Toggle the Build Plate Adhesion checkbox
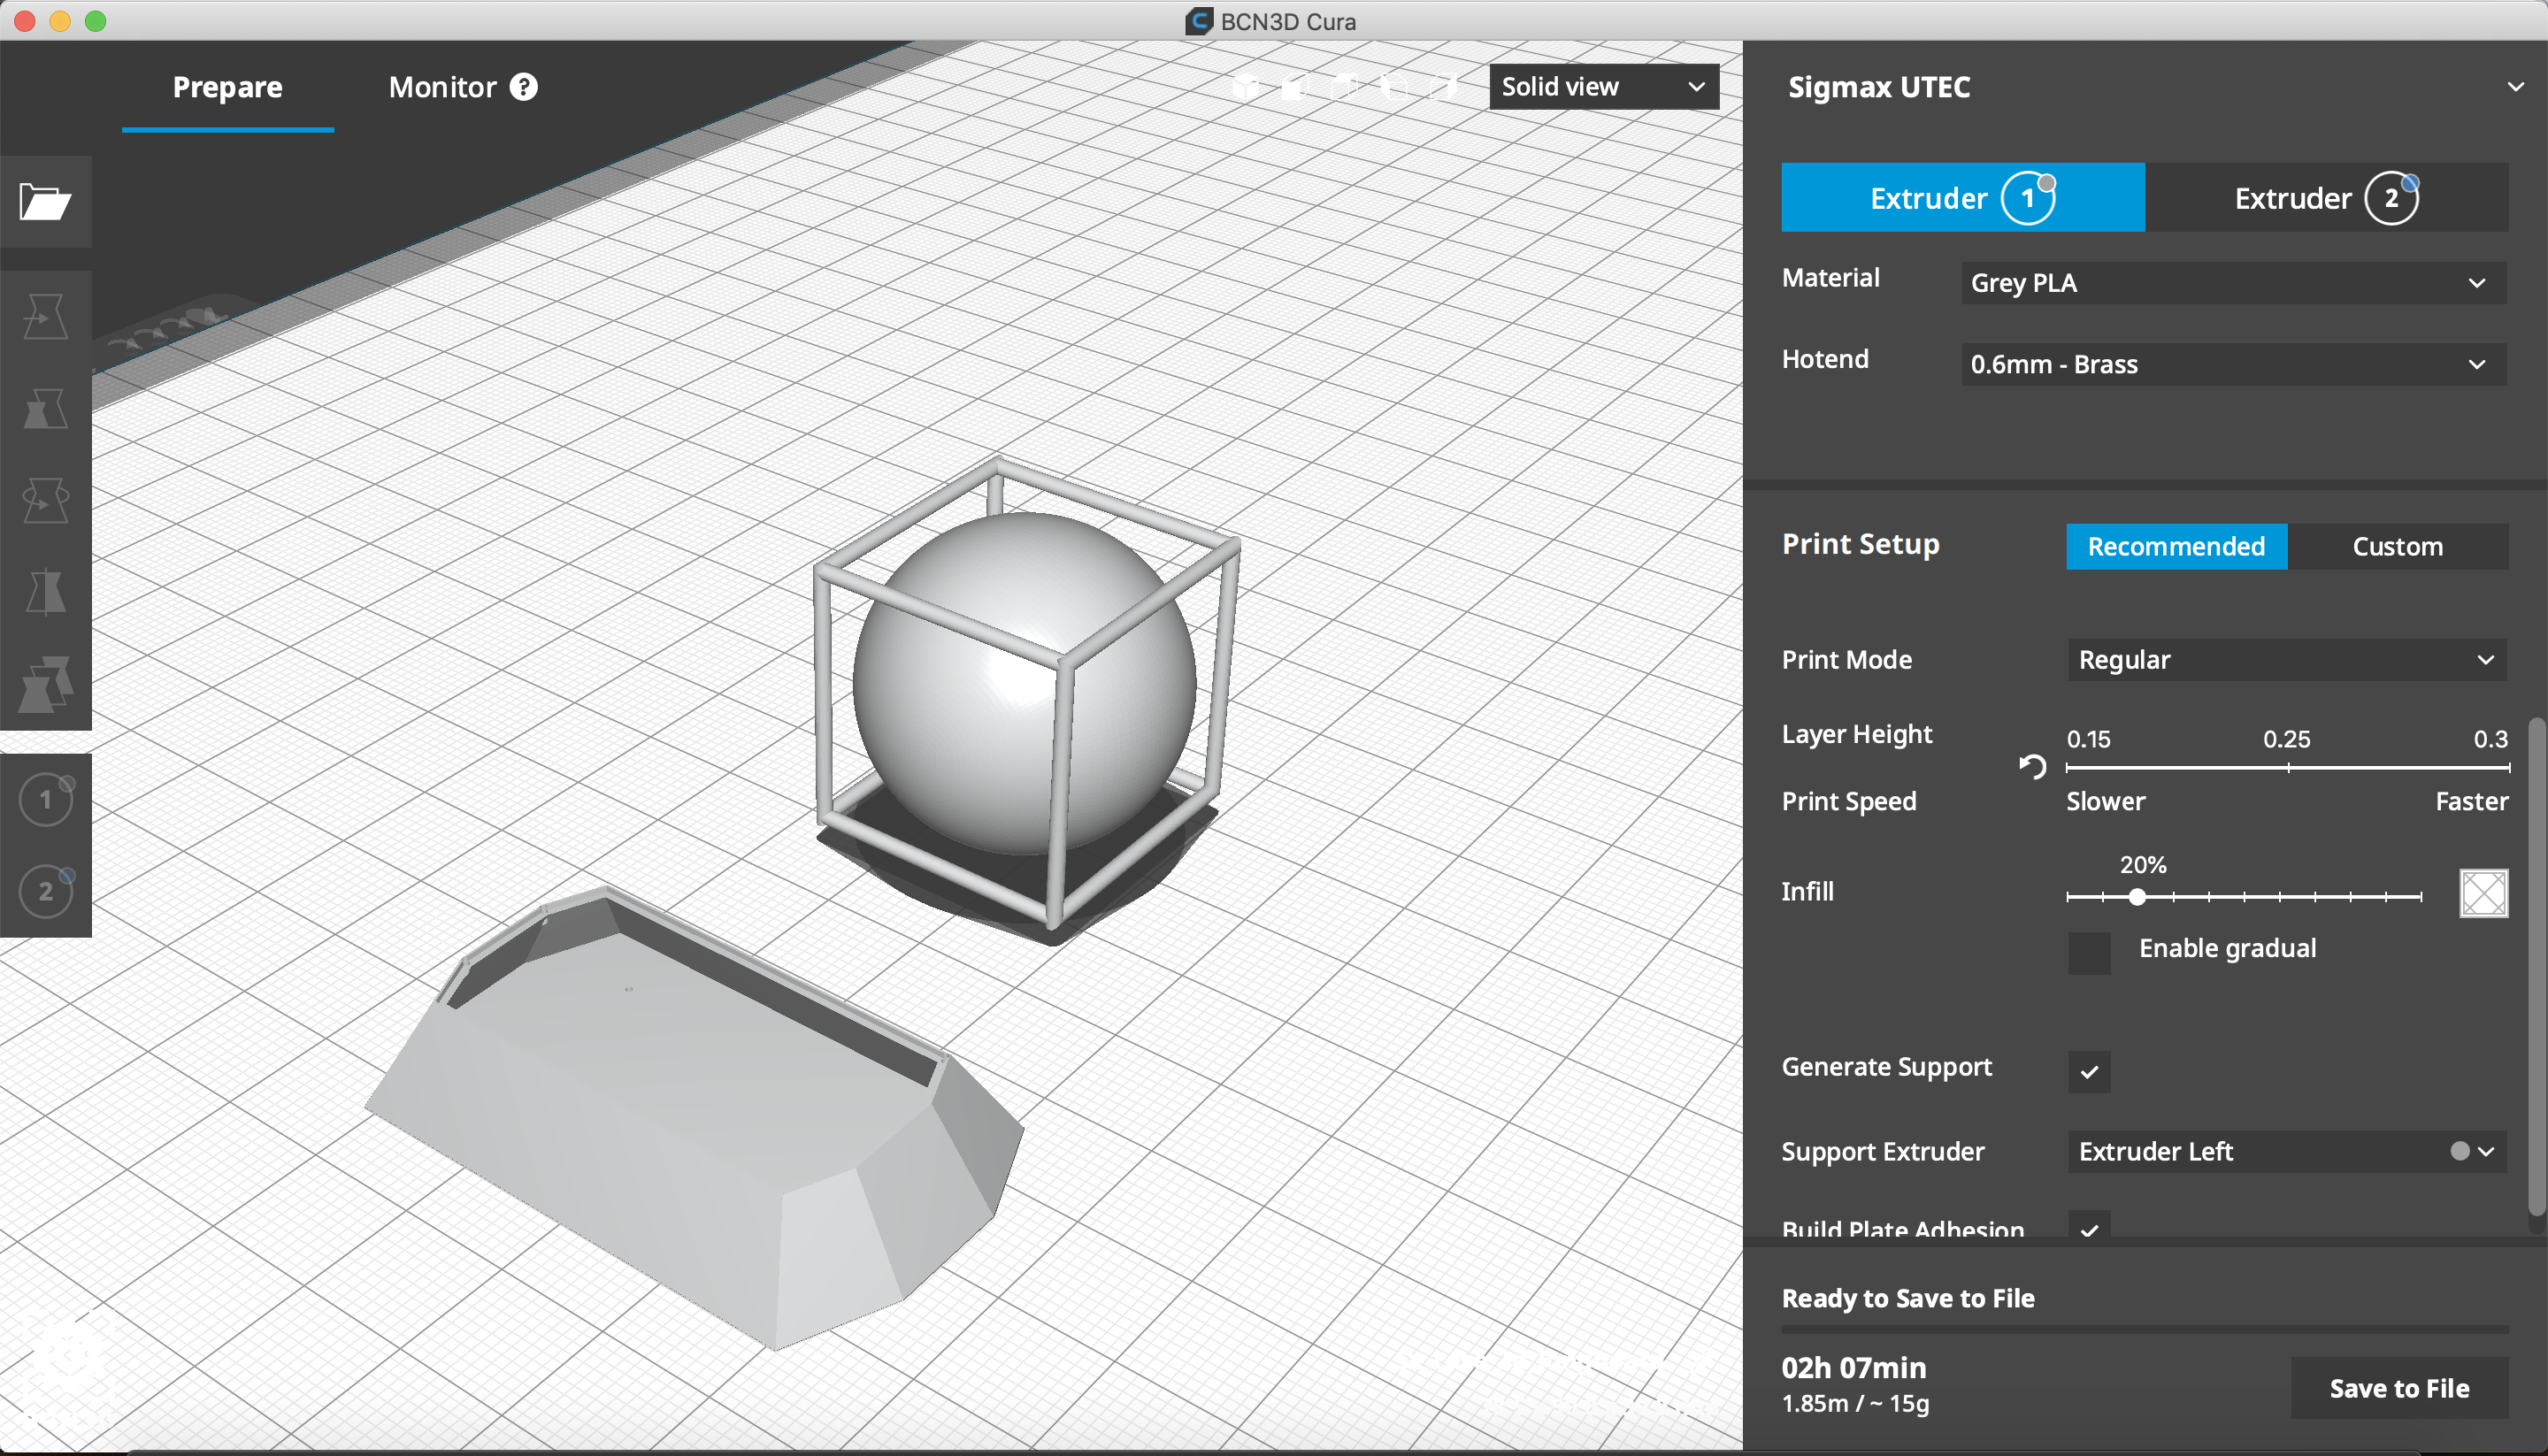This screenshot has width=2548, height=1456. click(x=2089, y=1226)
